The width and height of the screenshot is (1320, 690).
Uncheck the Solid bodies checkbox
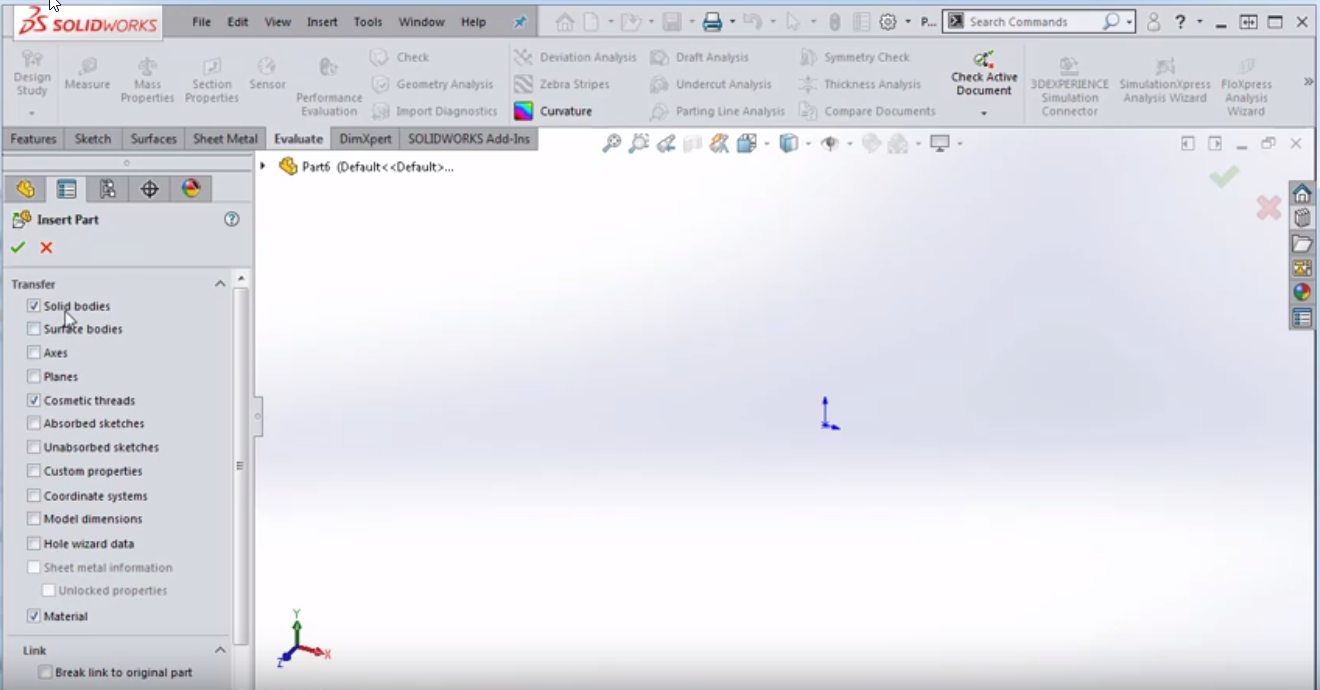pos(34,306)
